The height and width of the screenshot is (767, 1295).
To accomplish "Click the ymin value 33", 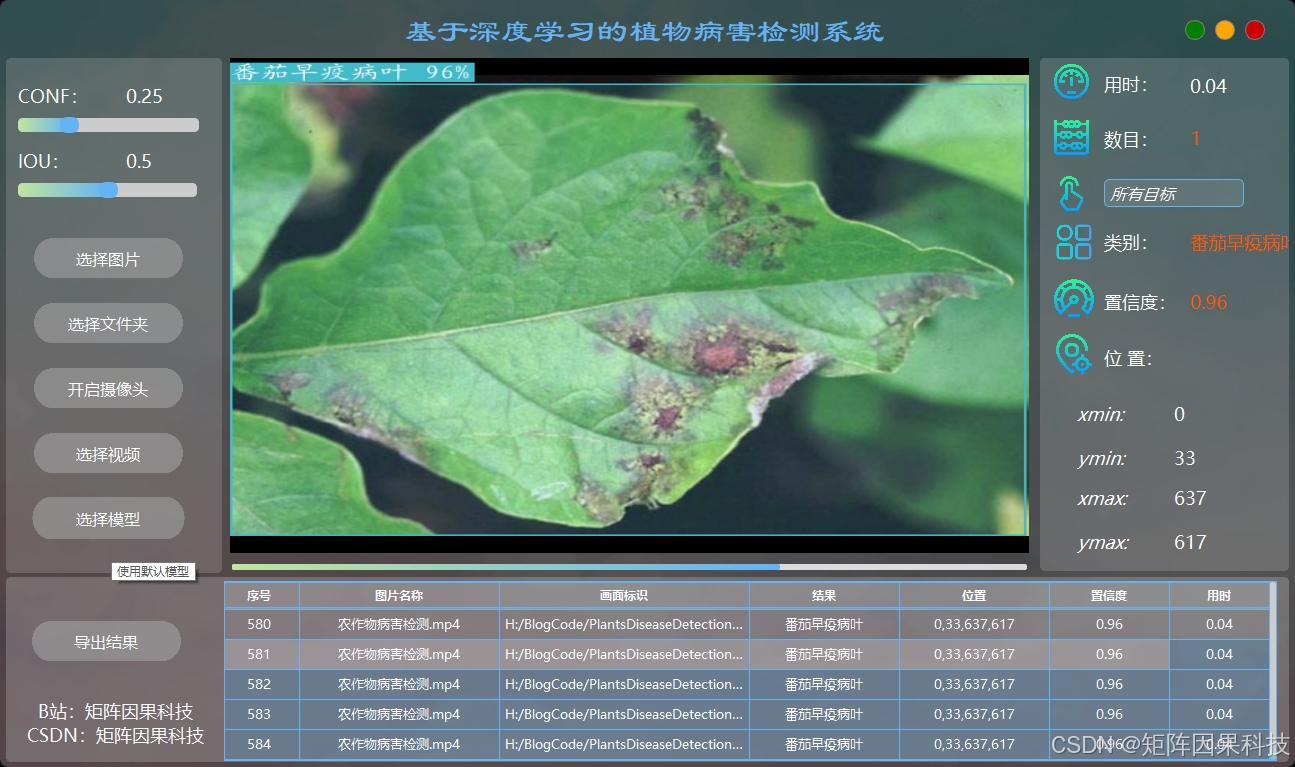I will [x=1185, y=458].
